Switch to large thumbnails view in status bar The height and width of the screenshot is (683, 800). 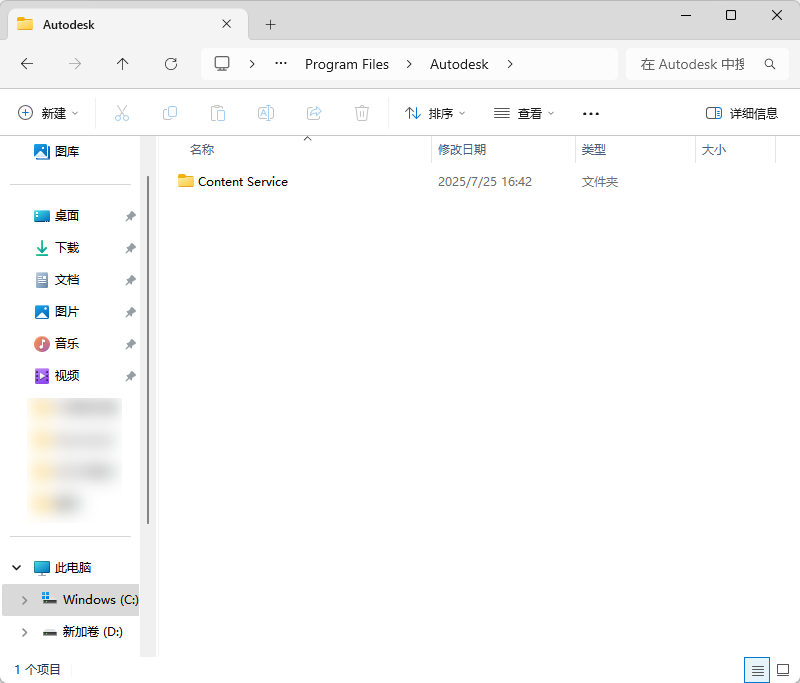[782, 669]
